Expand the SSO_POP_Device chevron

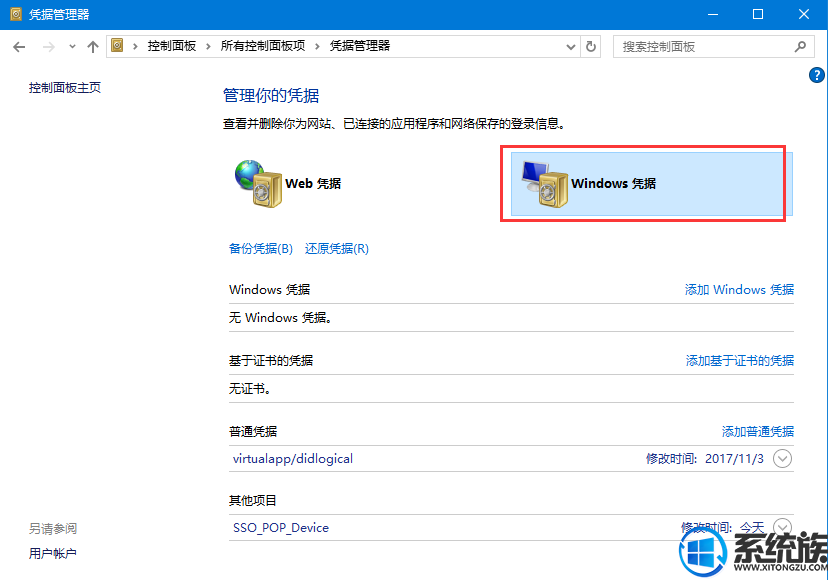782,526
